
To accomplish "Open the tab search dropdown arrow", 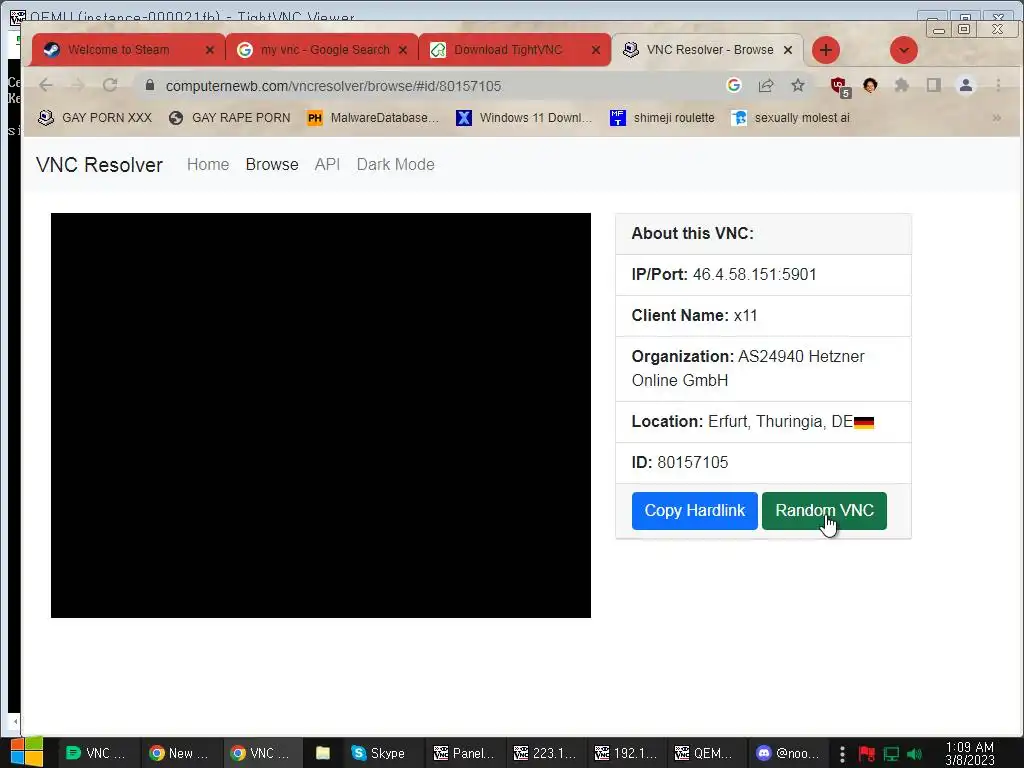I will (904, 50).
